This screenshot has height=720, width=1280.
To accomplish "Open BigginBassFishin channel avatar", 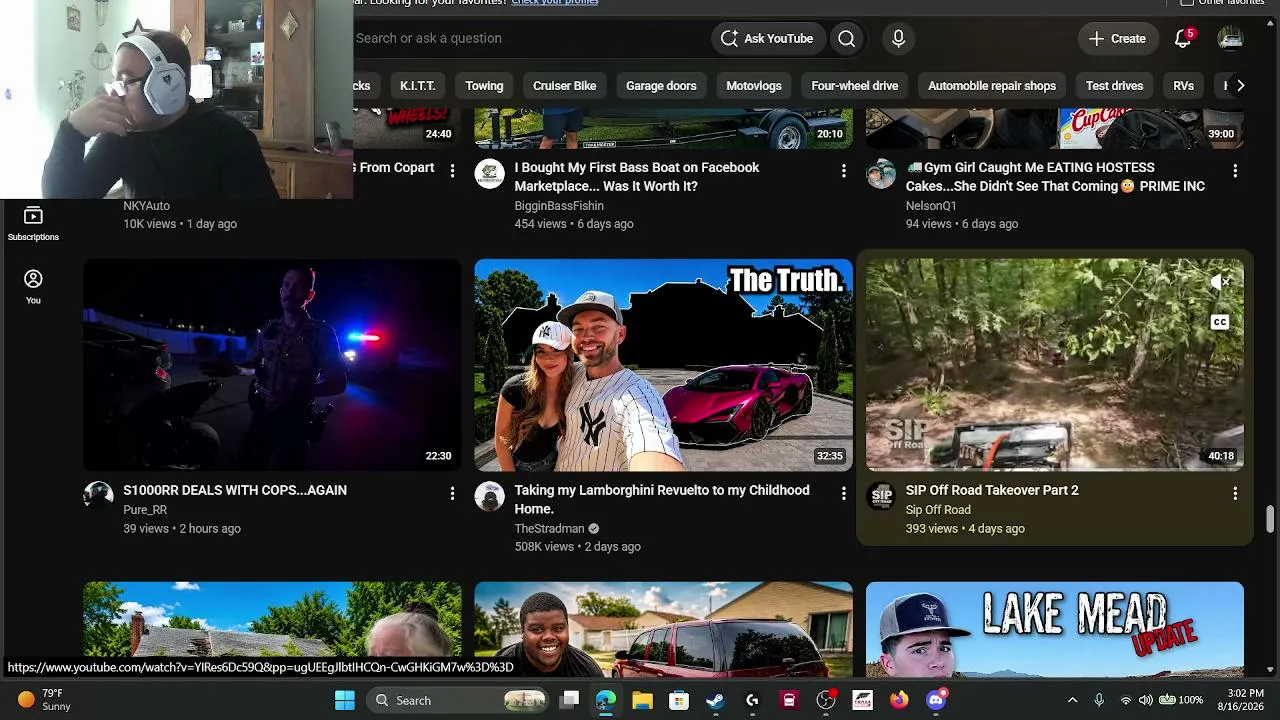I will click(x=489, y=173).
